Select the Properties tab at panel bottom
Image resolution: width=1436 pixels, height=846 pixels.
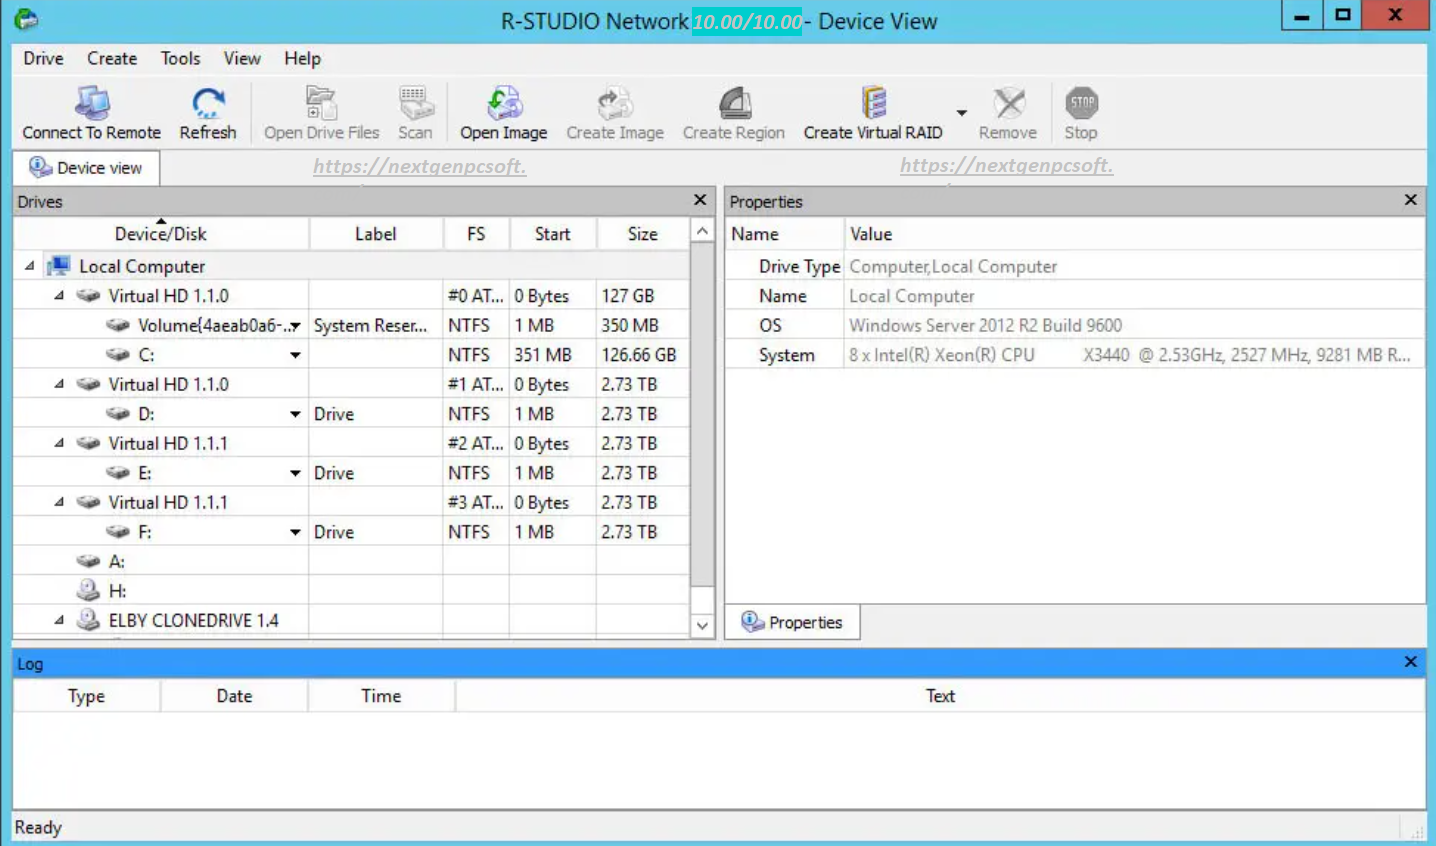click(x=792, y=622)
